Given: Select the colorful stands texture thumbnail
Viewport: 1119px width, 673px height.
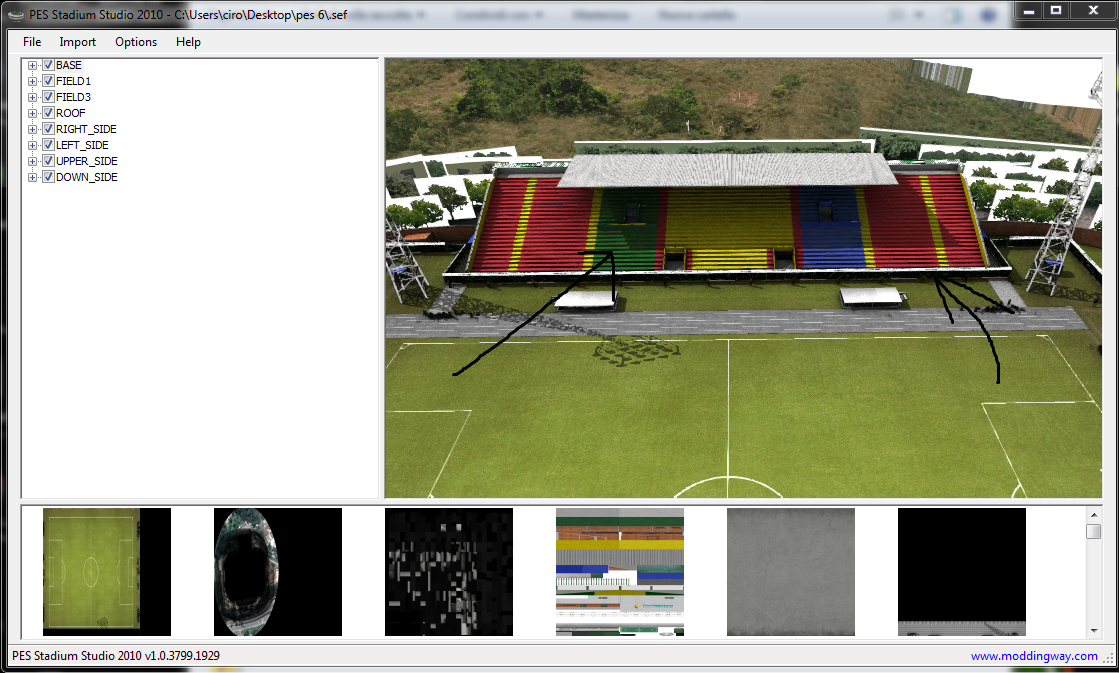Looking at the screenshot, I should click(x=619, y=572).
